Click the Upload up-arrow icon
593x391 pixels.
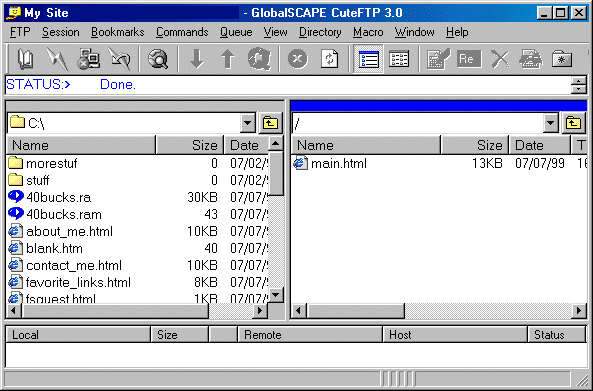227,59
